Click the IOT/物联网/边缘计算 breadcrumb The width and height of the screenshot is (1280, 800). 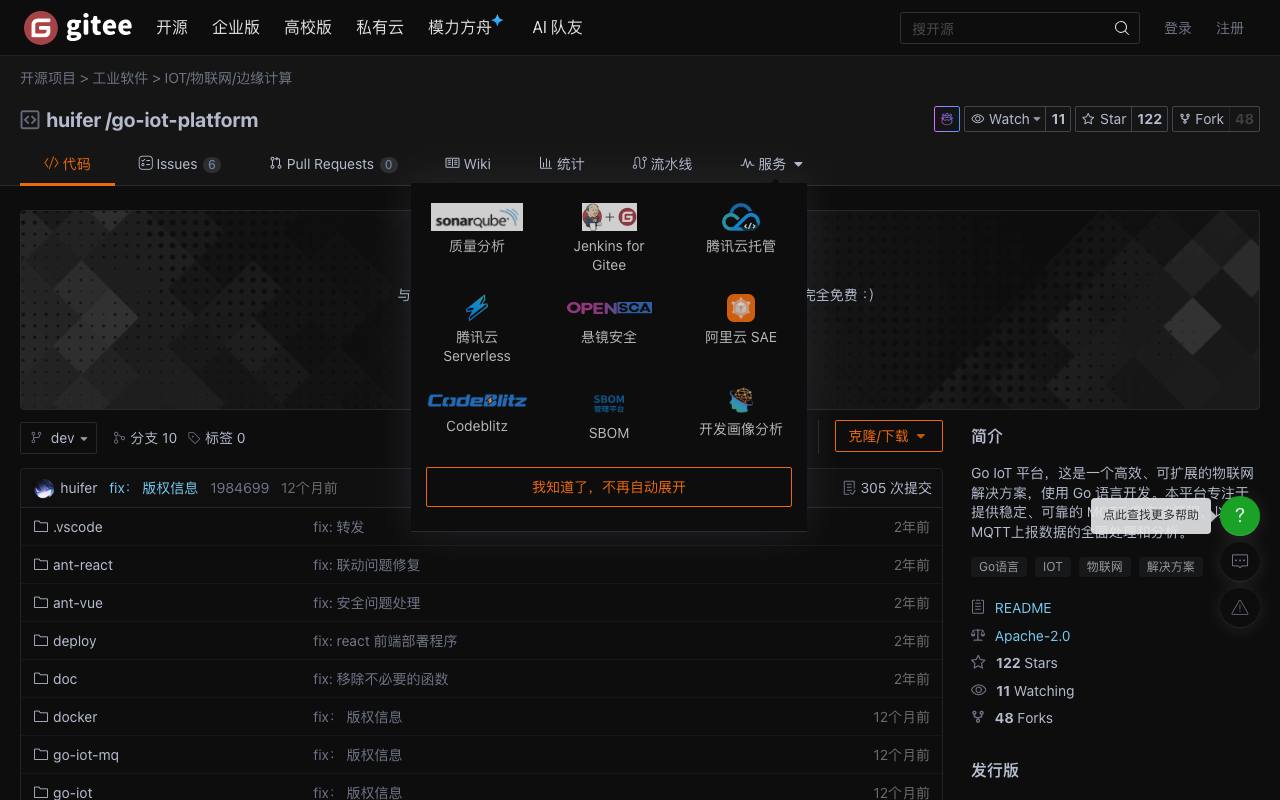coord(228,78)
